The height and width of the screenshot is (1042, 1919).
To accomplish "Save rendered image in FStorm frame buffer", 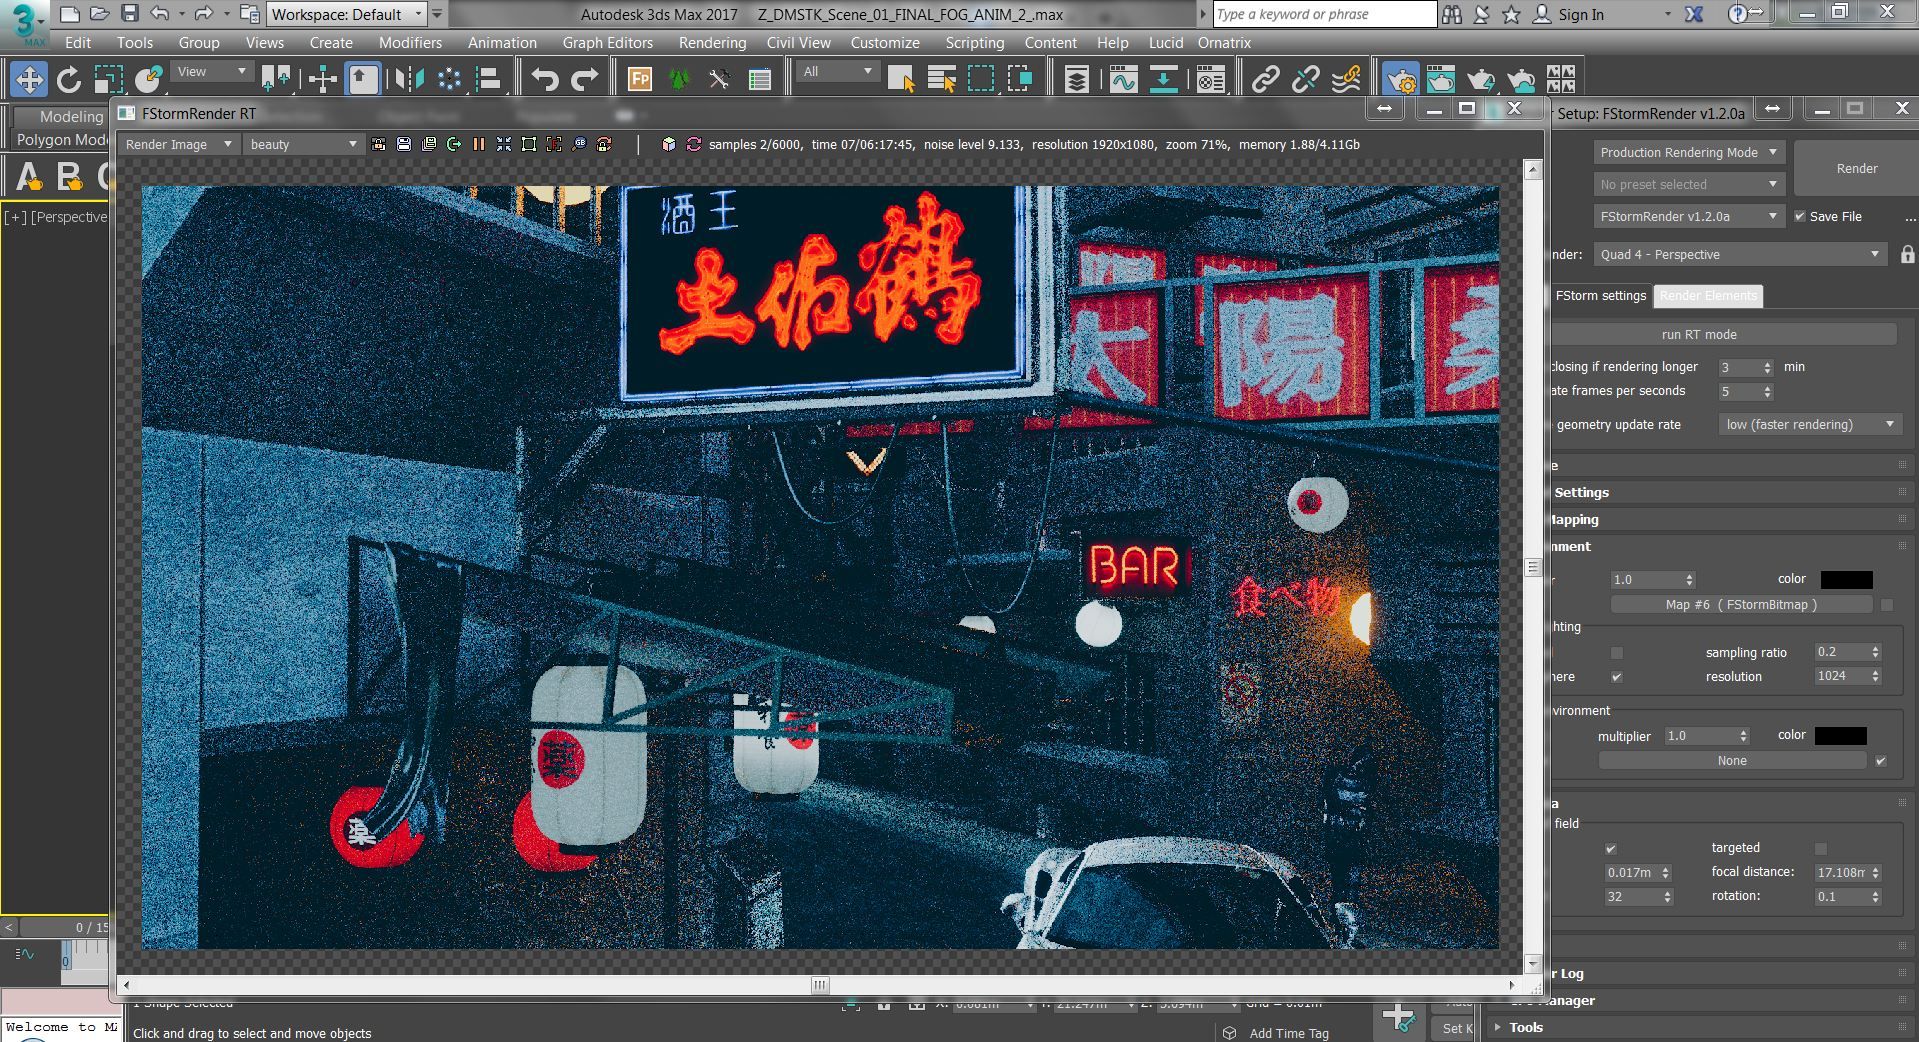I will [x=404, y=144].
